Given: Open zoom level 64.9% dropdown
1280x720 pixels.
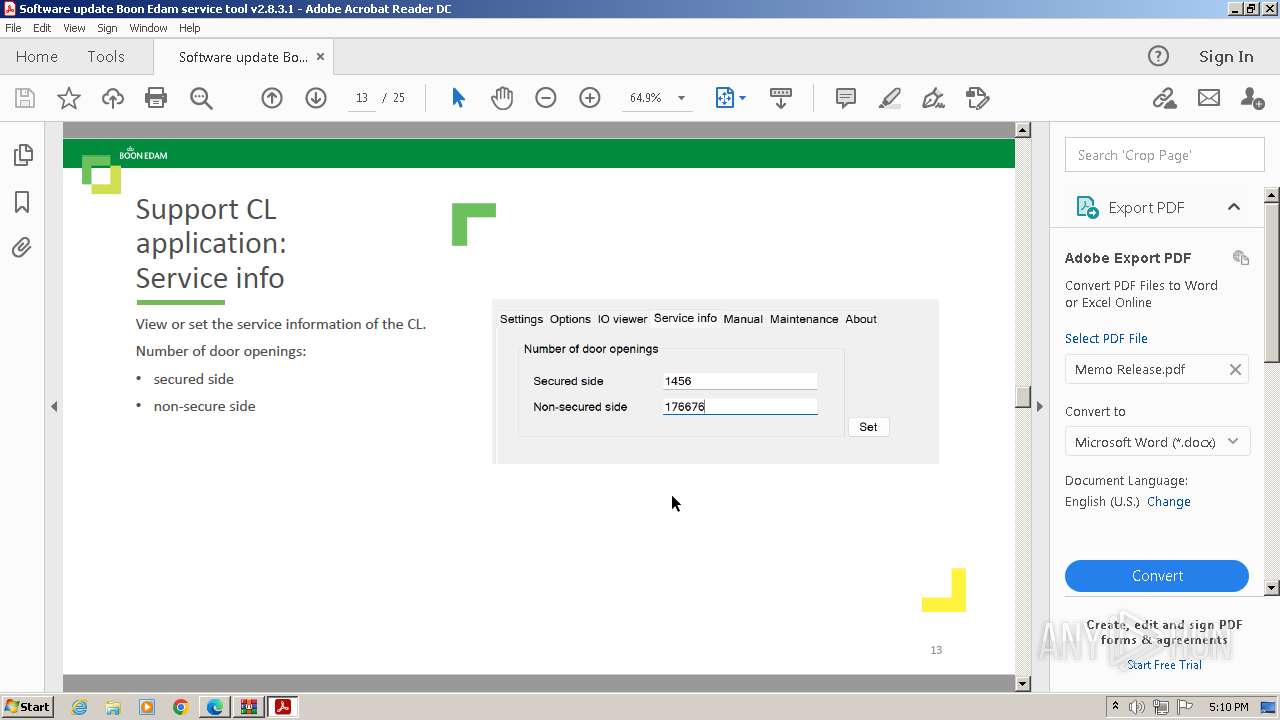Looking at the screenshot, I should pos(681,98).
